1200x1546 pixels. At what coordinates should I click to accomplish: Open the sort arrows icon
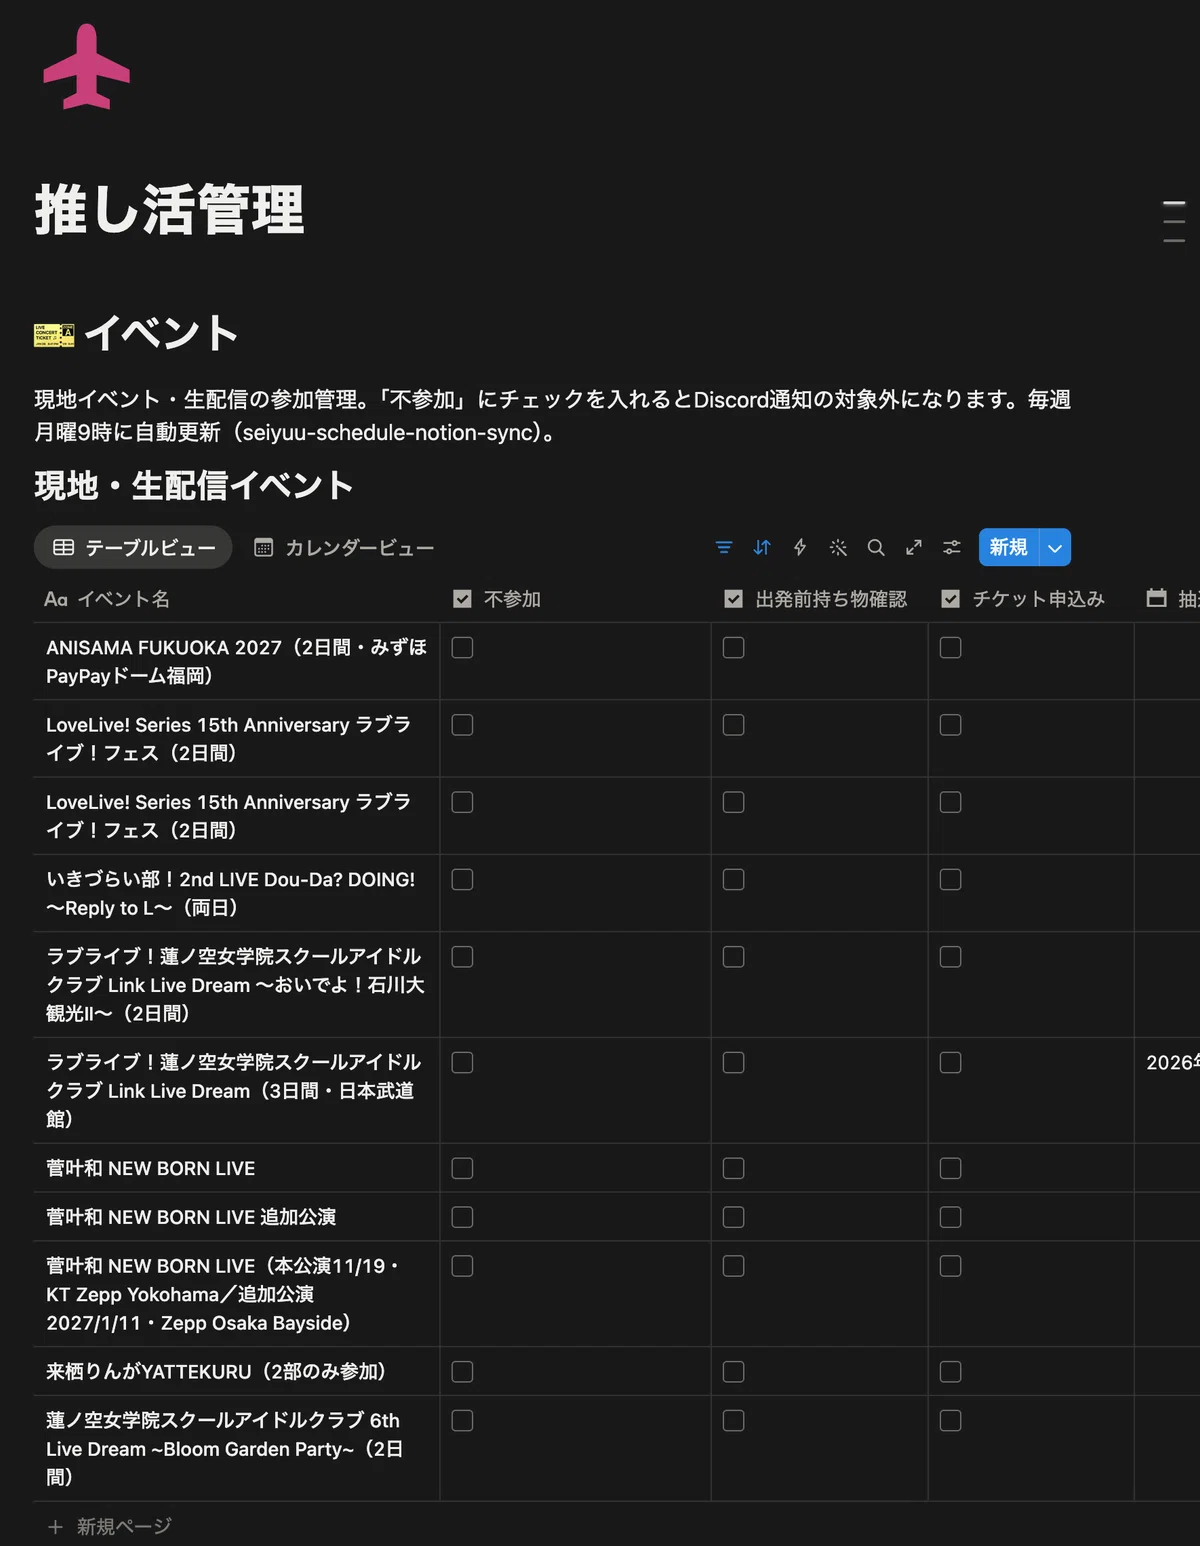point(762,547)
